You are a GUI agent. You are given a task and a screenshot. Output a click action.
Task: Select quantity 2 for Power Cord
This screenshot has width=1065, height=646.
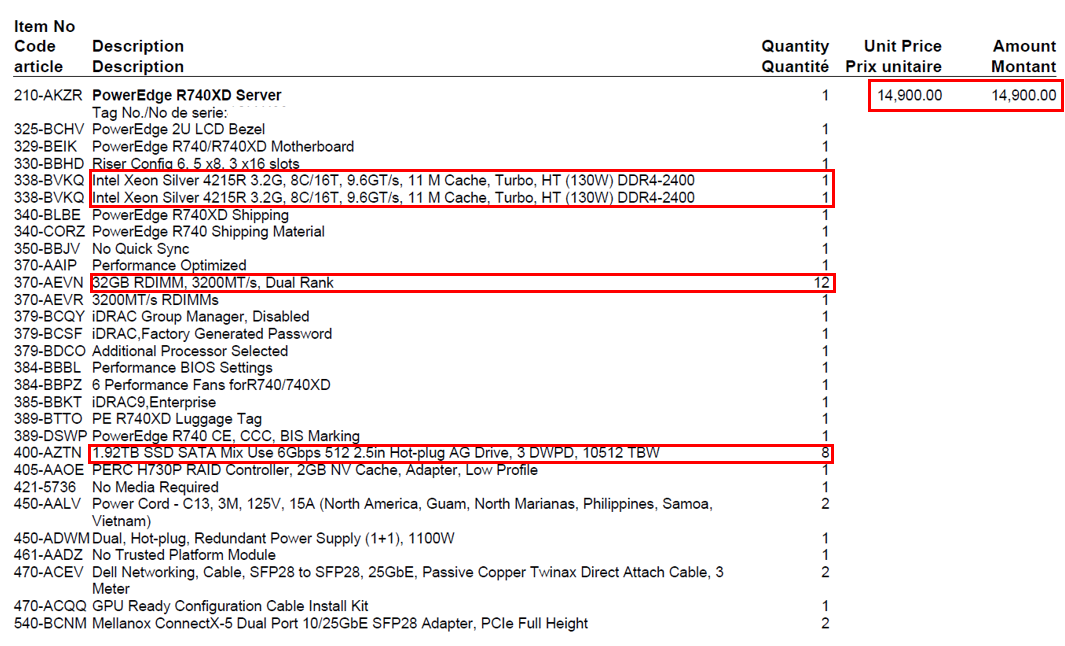(825, 504)
